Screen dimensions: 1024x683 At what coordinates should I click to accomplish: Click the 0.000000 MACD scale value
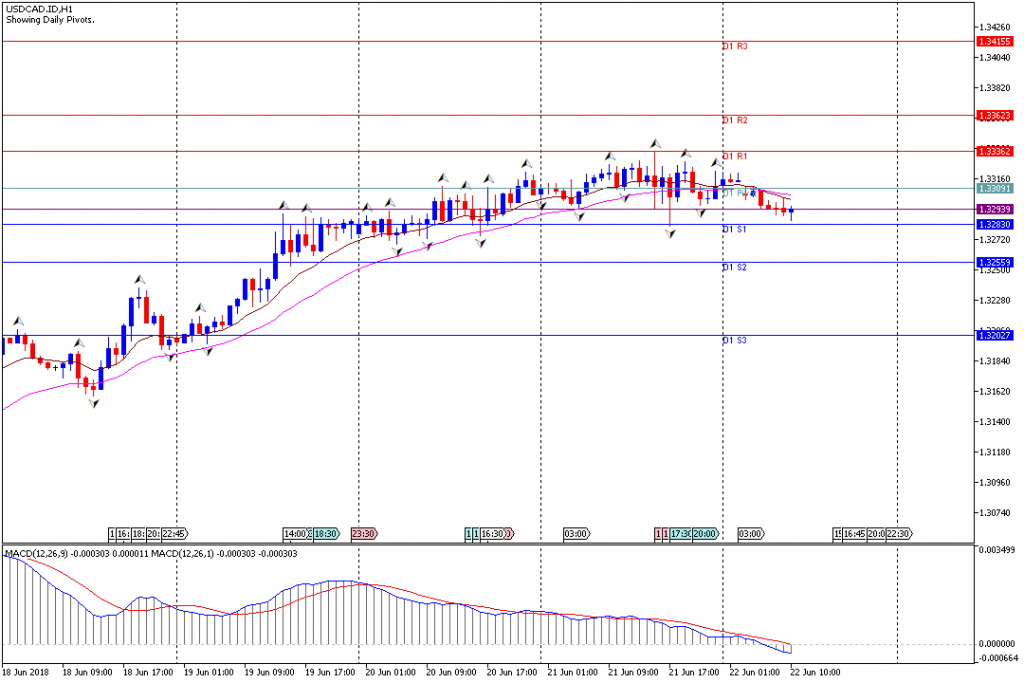click(x=997, y=644)
